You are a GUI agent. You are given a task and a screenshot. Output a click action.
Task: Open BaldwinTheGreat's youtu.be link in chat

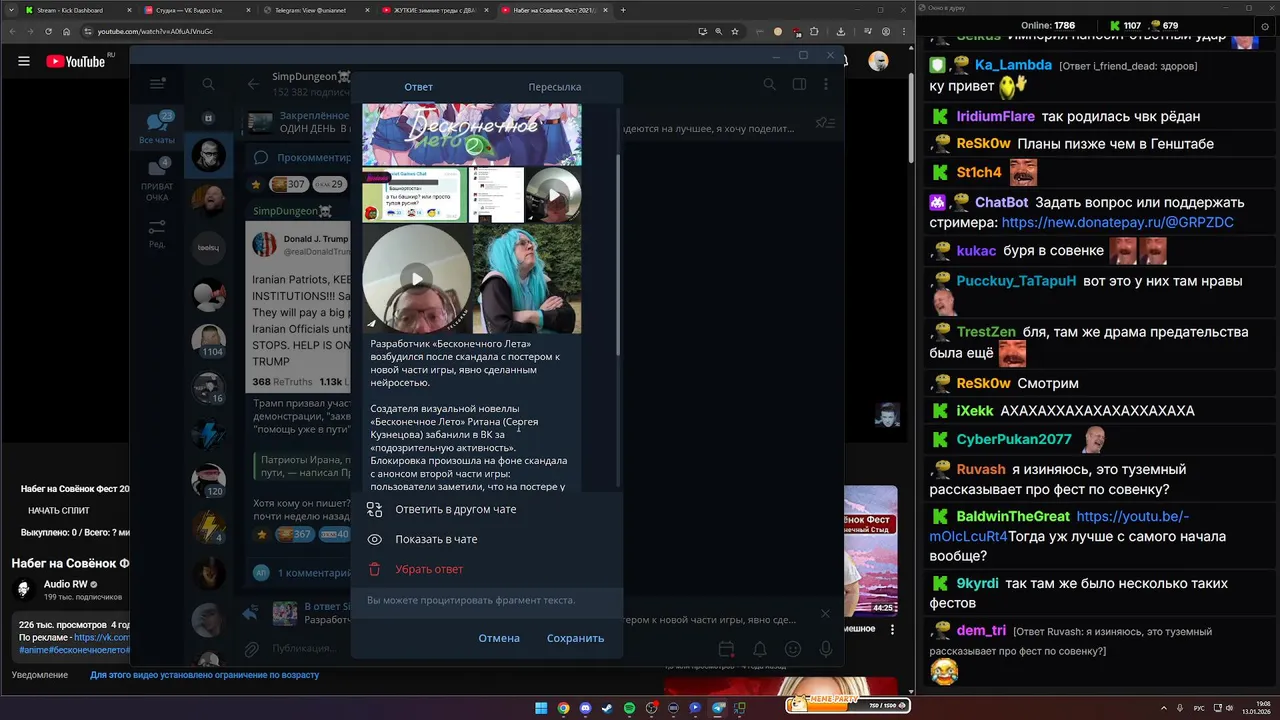[1066, 526]
